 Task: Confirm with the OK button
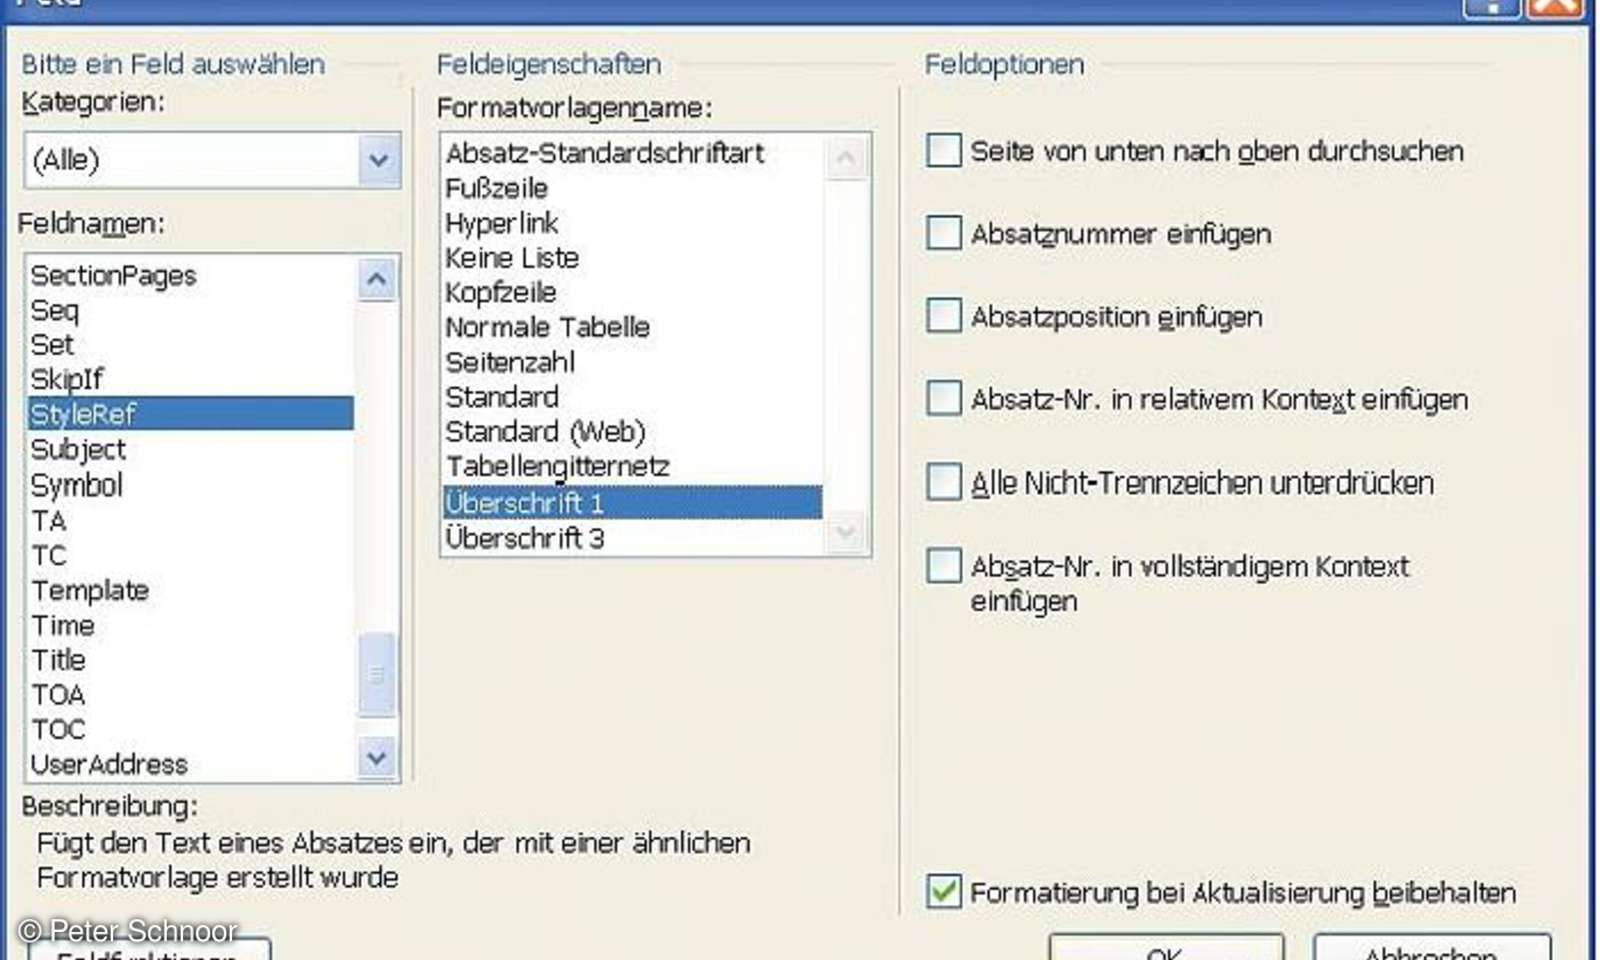(1168, 950)
